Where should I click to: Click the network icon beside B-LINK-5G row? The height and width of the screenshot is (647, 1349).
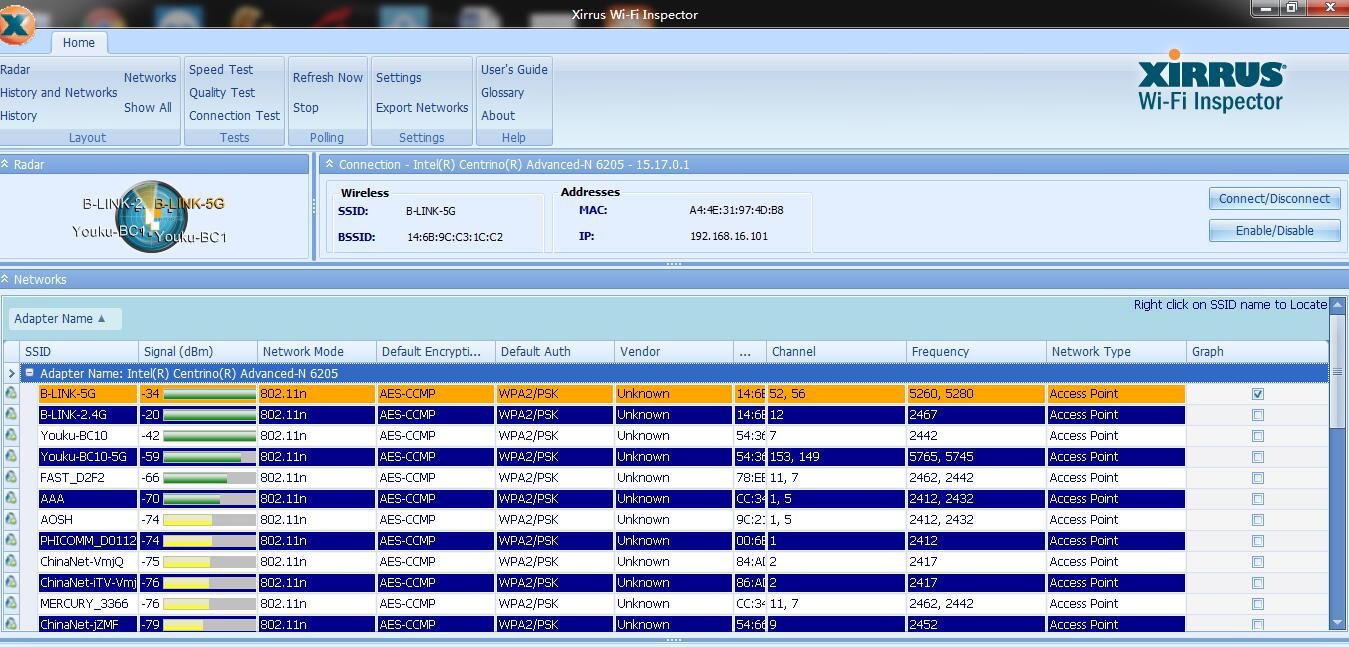coord(11,394)
